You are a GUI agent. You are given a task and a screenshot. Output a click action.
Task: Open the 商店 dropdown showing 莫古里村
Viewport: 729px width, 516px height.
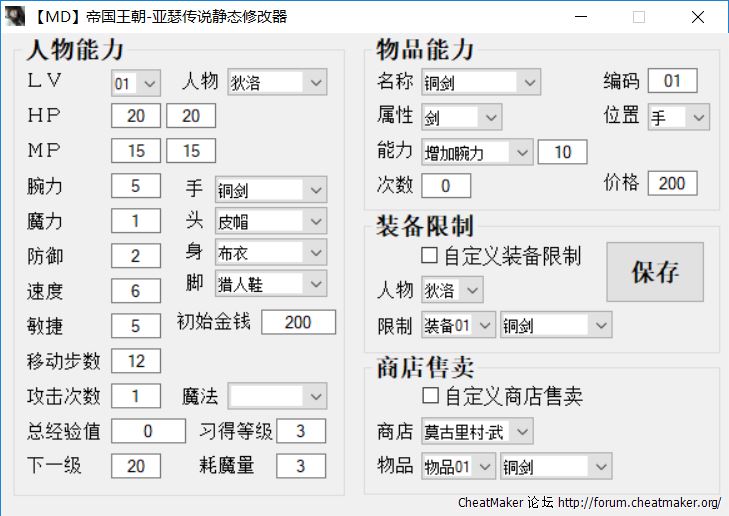pyautogui.click(x=477, y=431)
